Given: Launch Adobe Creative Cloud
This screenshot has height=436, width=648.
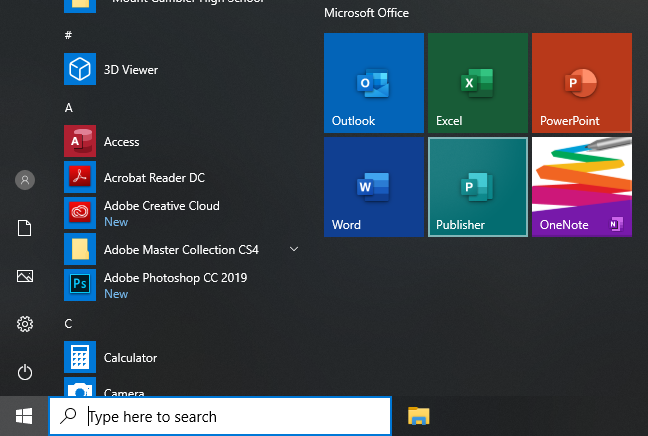Looking at the screenshot, I should [182, 213].
